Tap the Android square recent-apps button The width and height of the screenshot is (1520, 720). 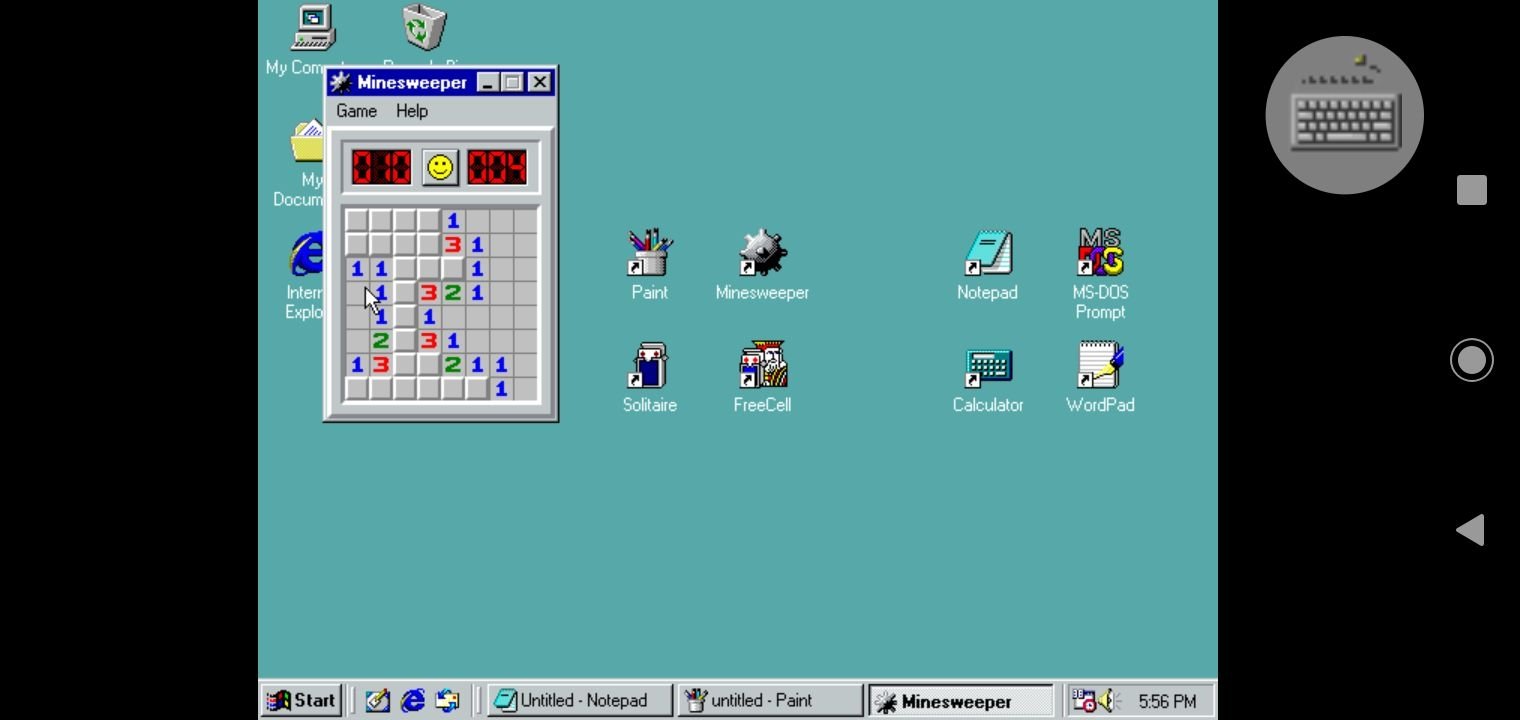coord(1472,190)
